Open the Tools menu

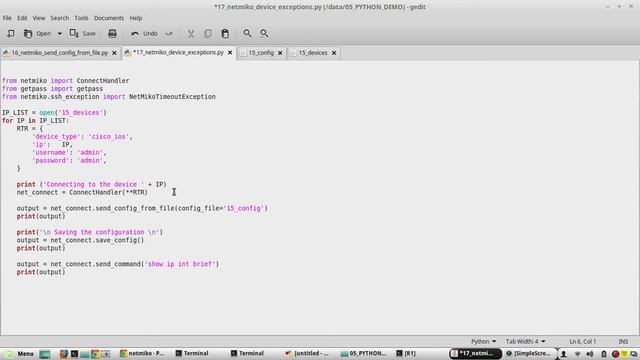click(x=81, y=18)
